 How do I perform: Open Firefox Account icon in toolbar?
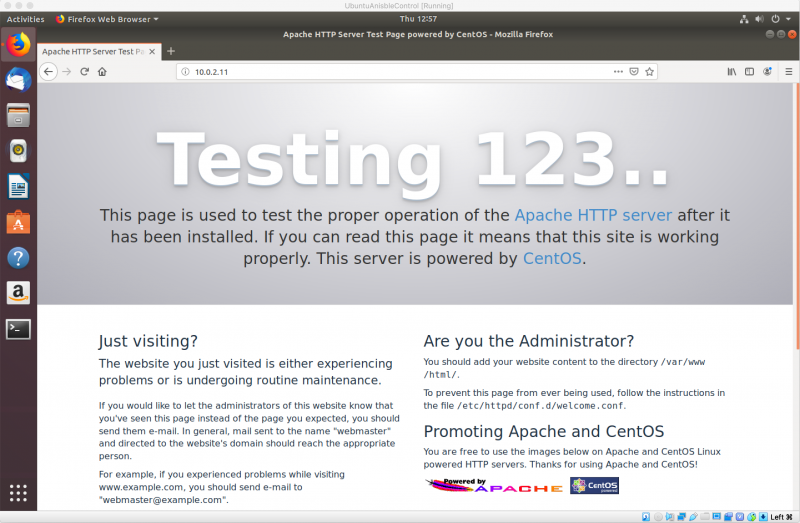point(767,72)
